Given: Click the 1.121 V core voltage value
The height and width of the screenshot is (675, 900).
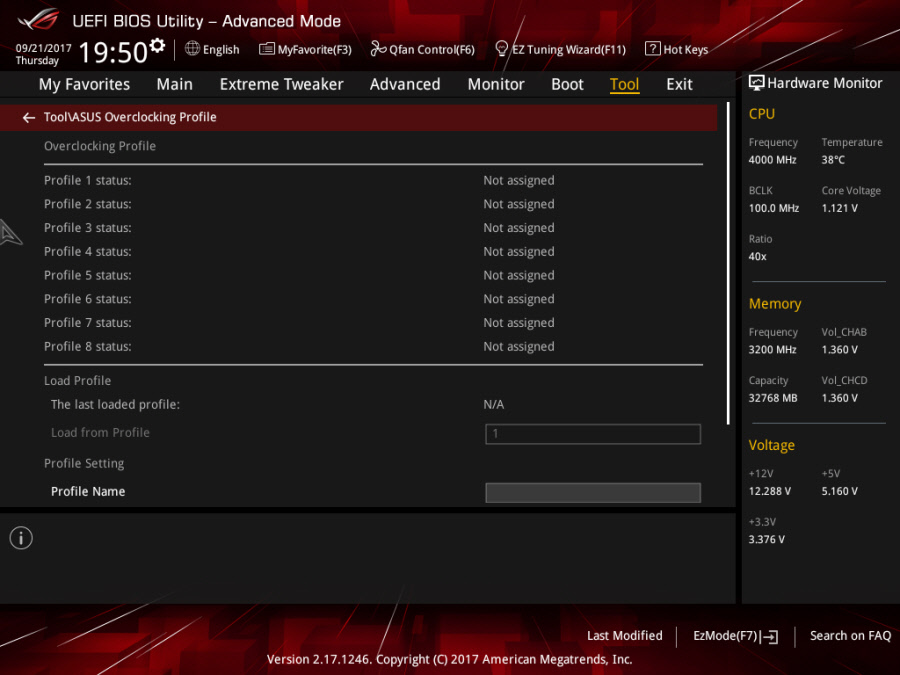Looking at the screenshot, I should tap(839, 208).
